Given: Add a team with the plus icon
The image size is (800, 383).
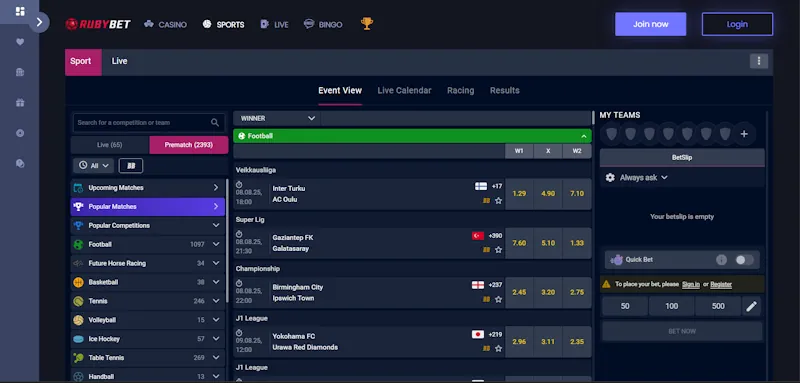Looking at the screenshot, I should 744,134.
